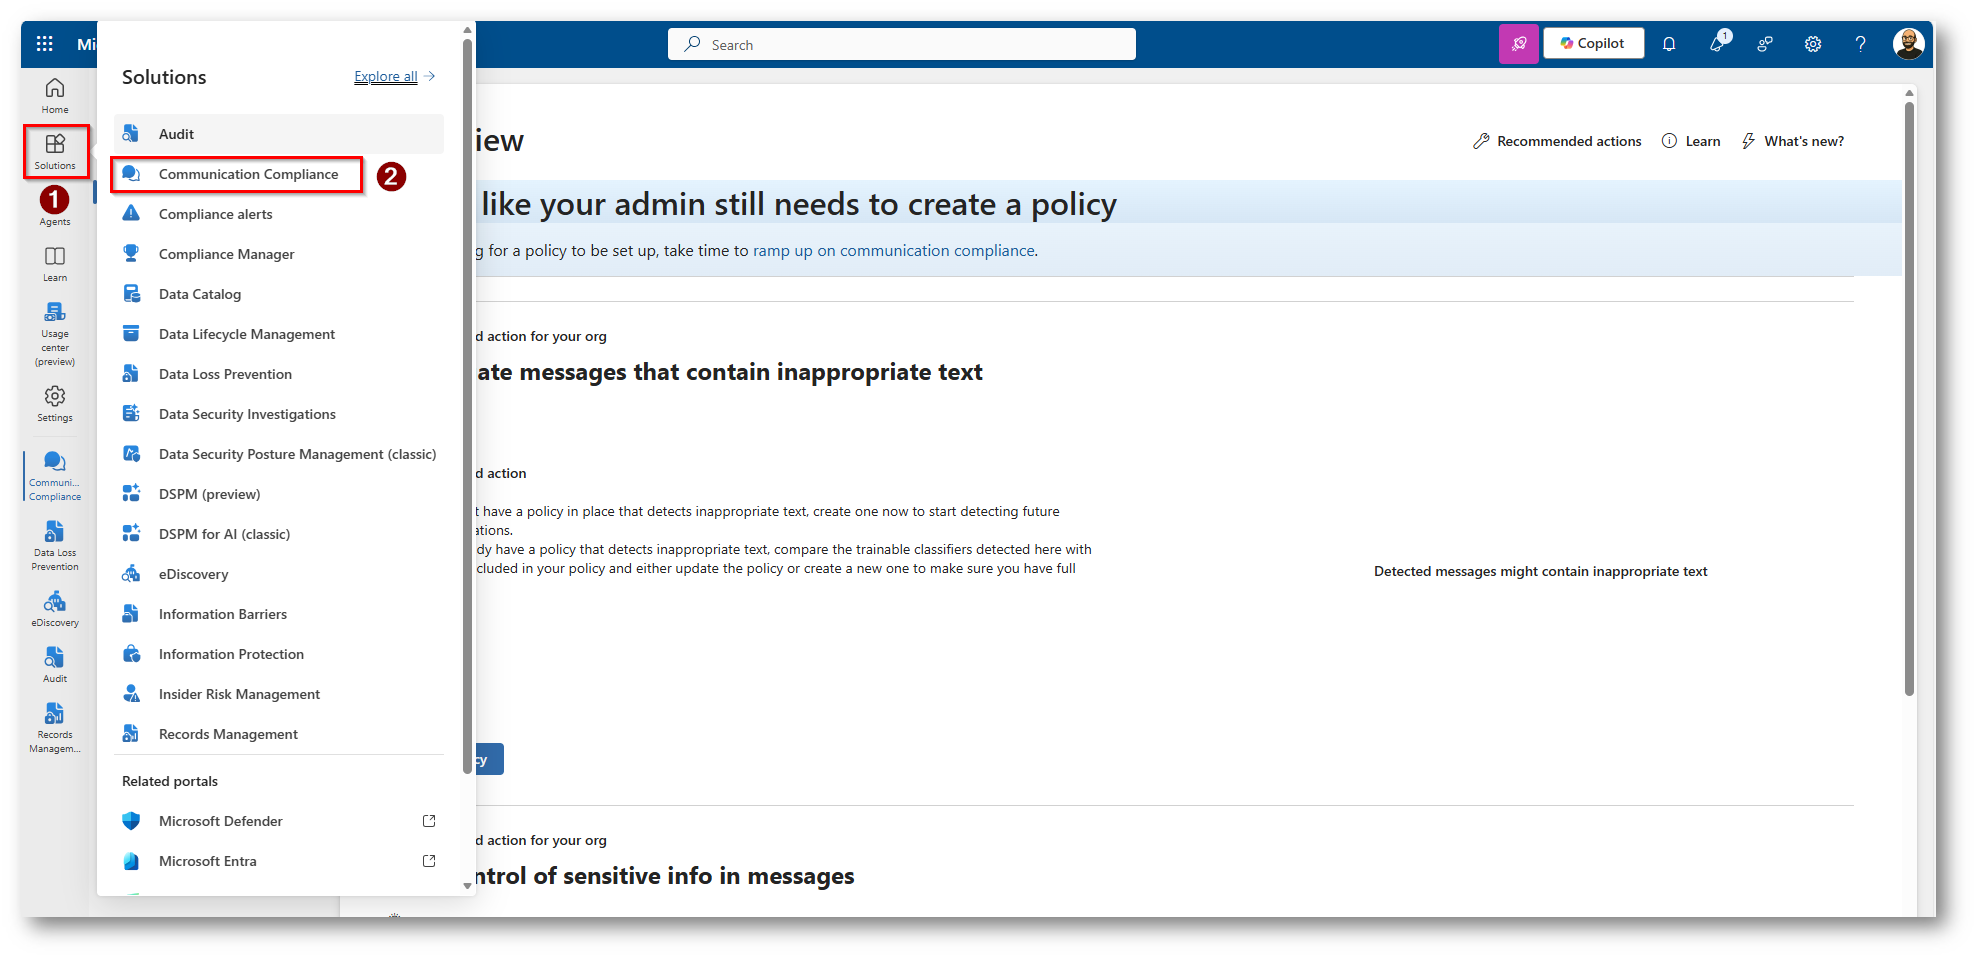Open the ramp up on communication compliance link

(893, 251)
